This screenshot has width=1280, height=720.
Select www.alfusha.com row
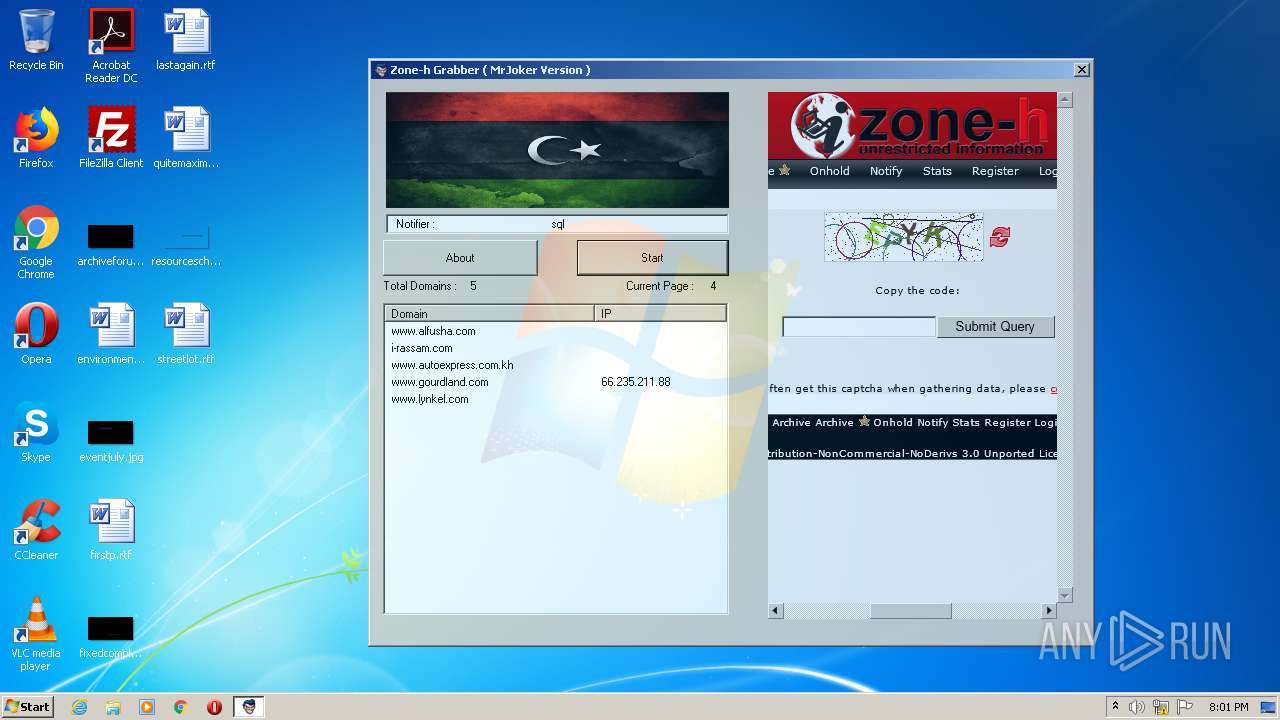(433, 331)
